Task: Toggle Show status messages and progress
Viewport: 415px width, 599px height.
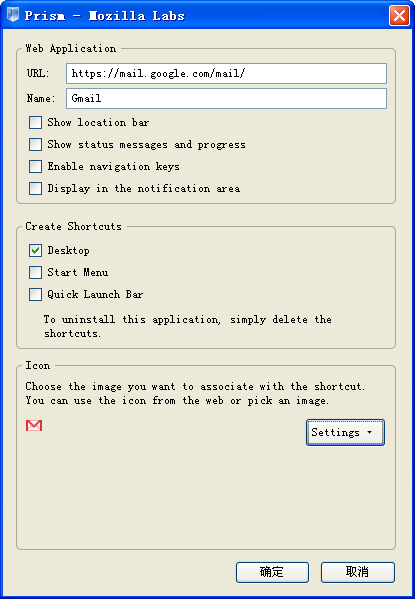Action: pyautogui.click(x=36, y=144)
